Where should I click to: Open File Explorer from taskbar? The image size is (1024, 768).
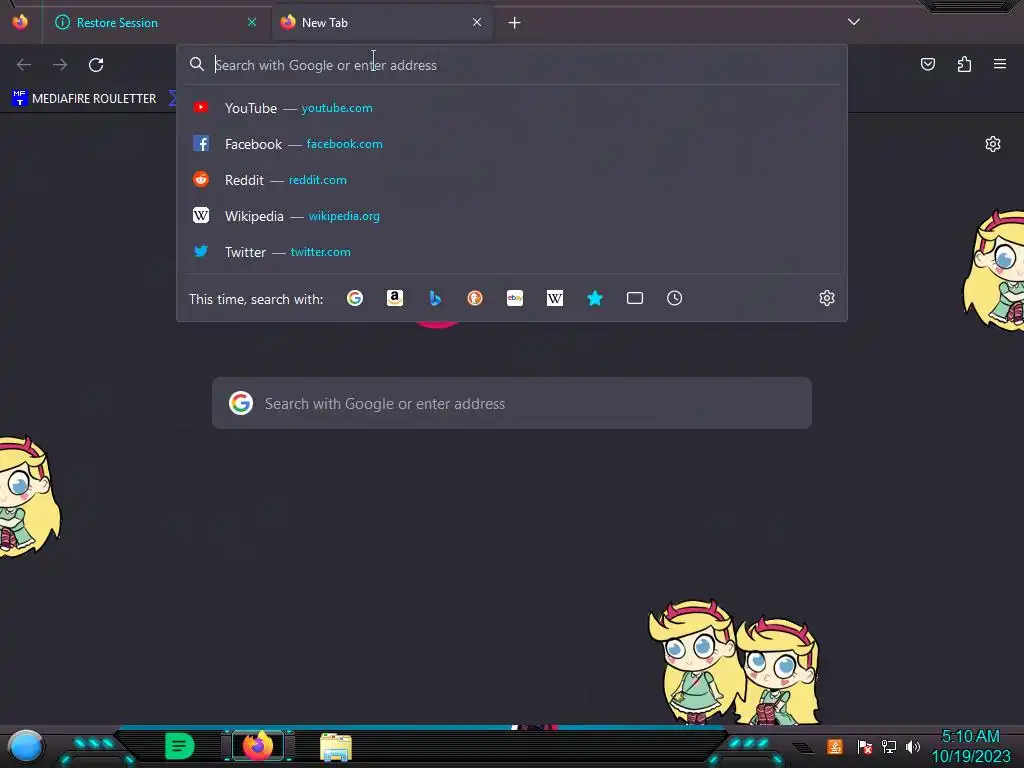[x=336, y=747]
